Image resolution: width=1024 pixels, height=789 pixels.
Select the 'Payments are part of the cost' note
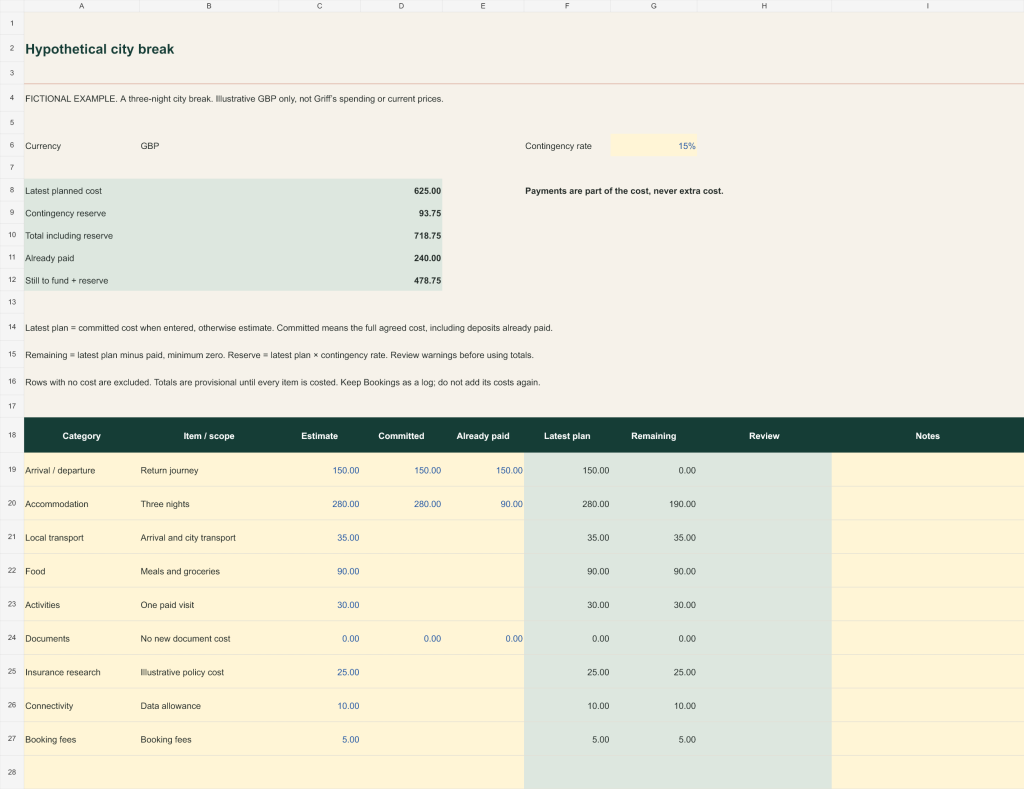coord(624,191)
